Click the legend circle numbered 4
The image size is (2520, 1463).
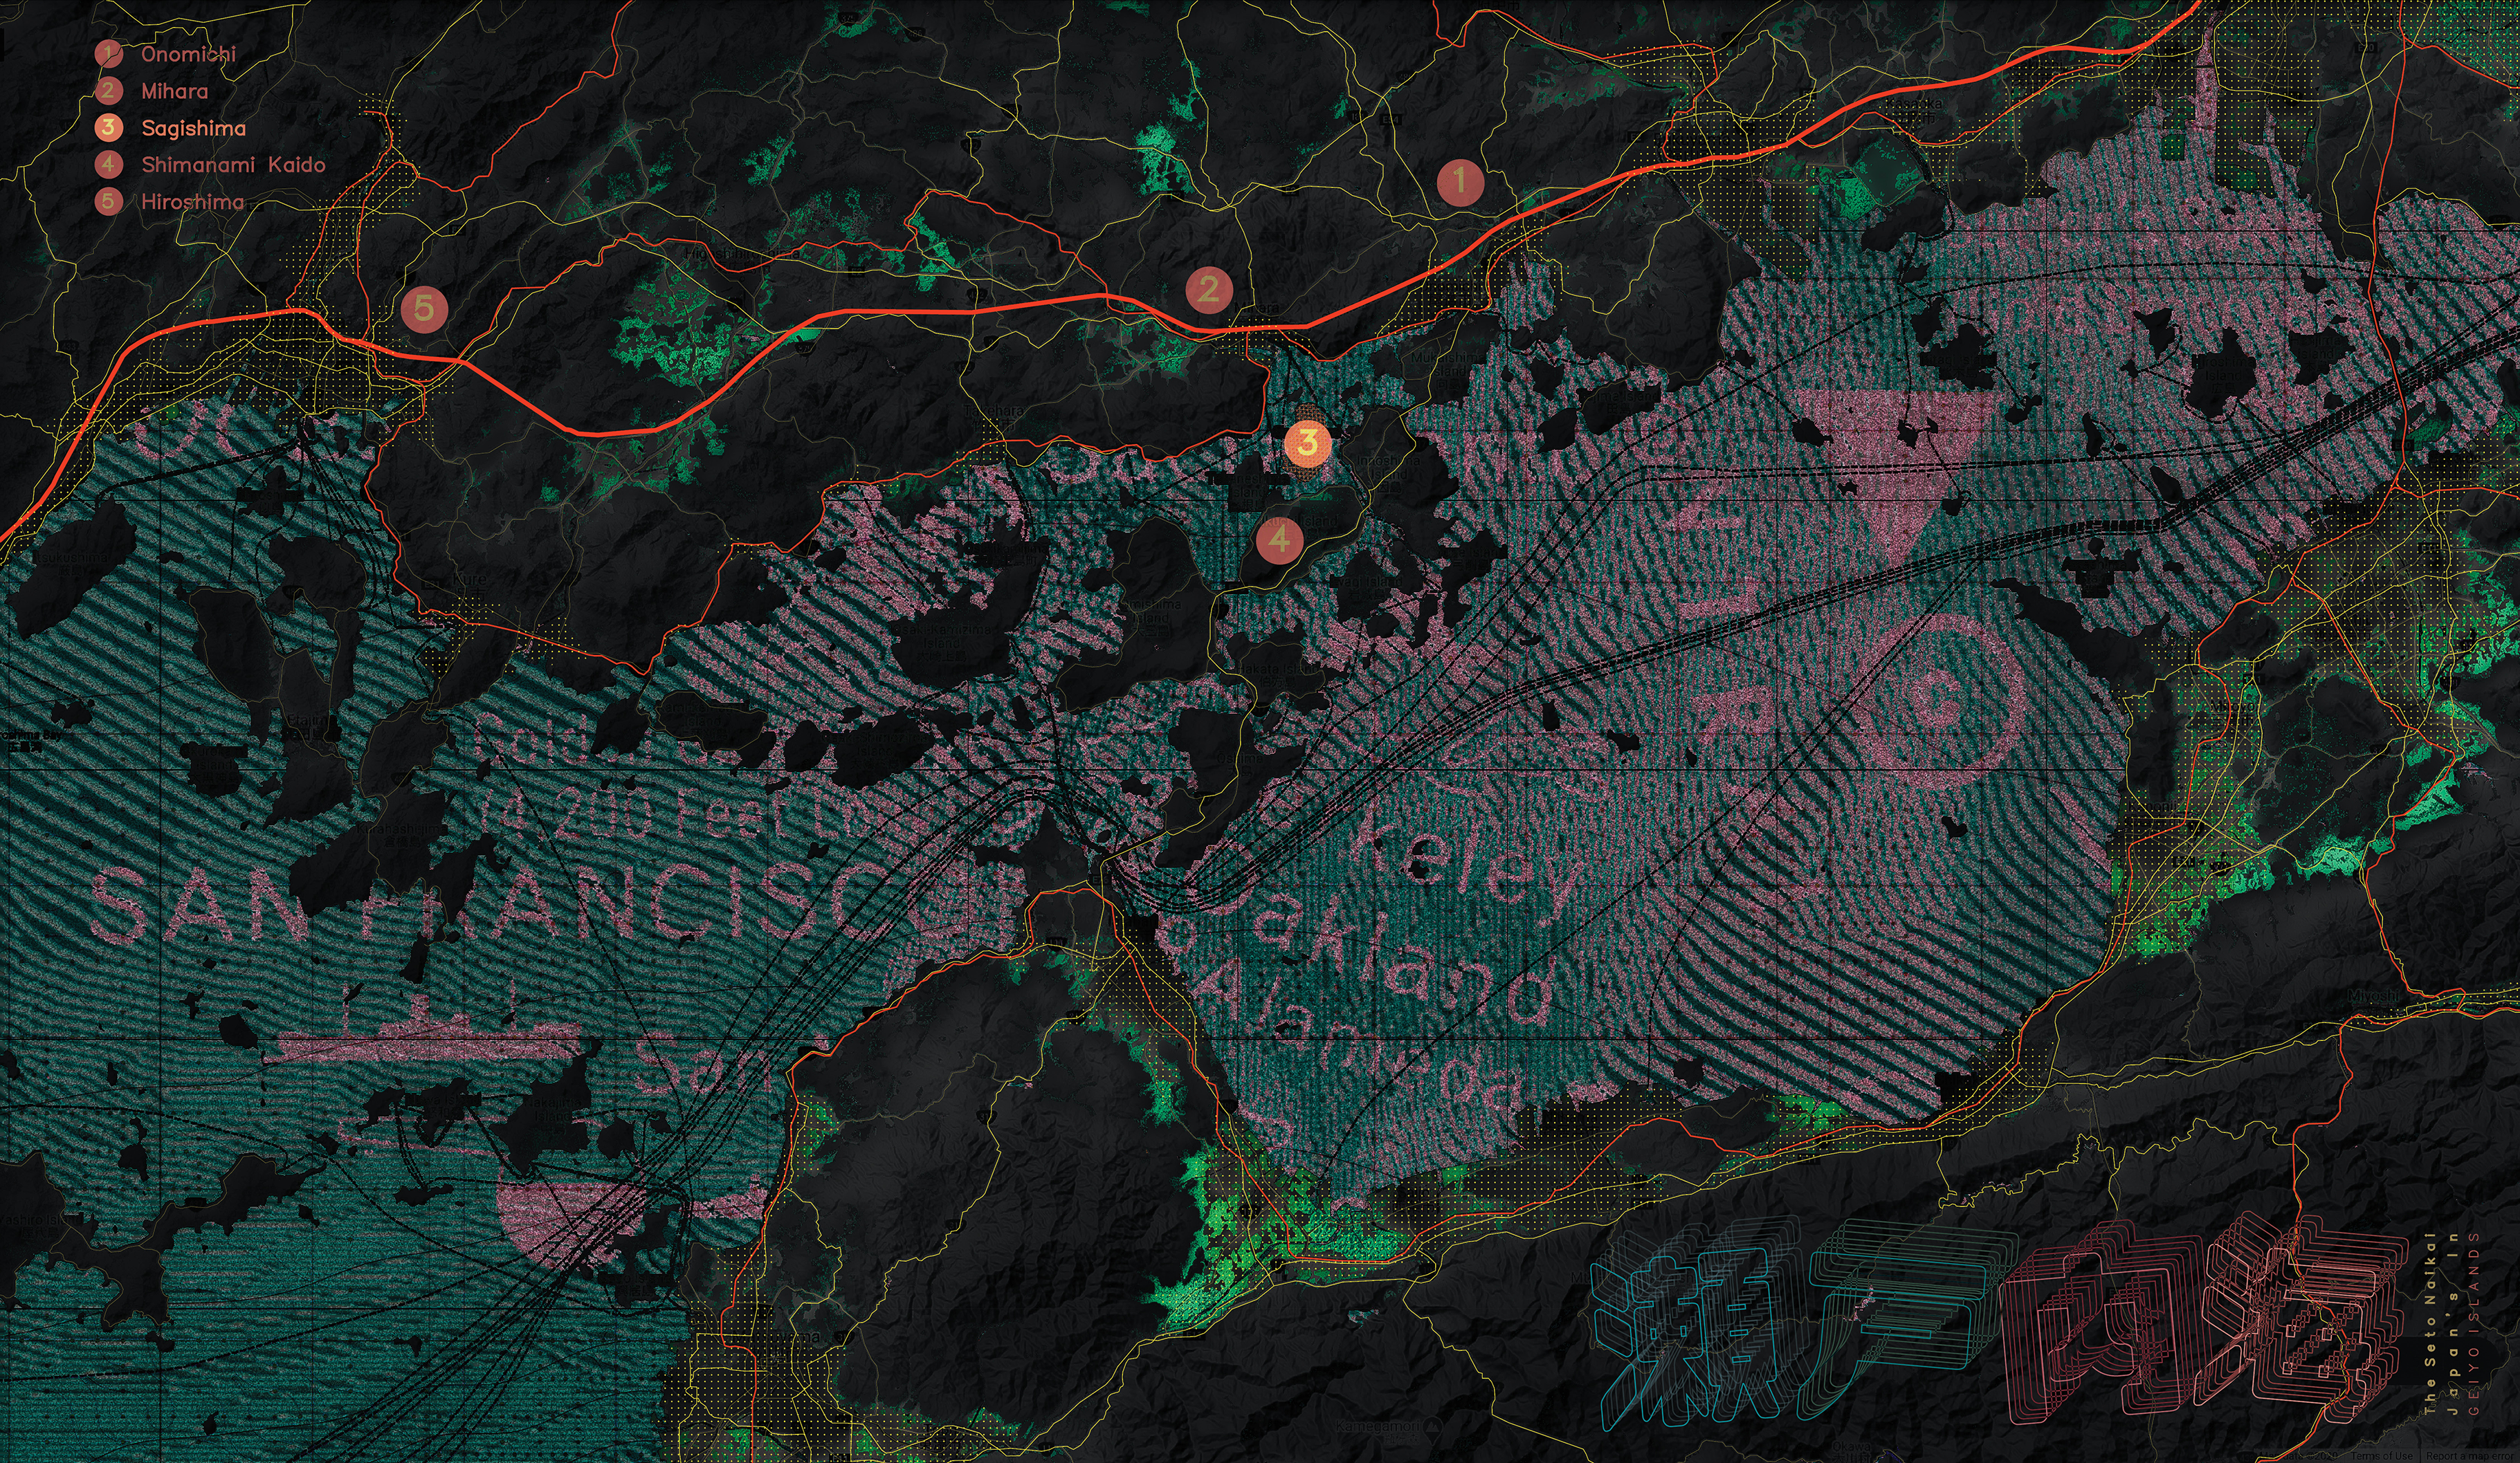(x=108, y=165)
